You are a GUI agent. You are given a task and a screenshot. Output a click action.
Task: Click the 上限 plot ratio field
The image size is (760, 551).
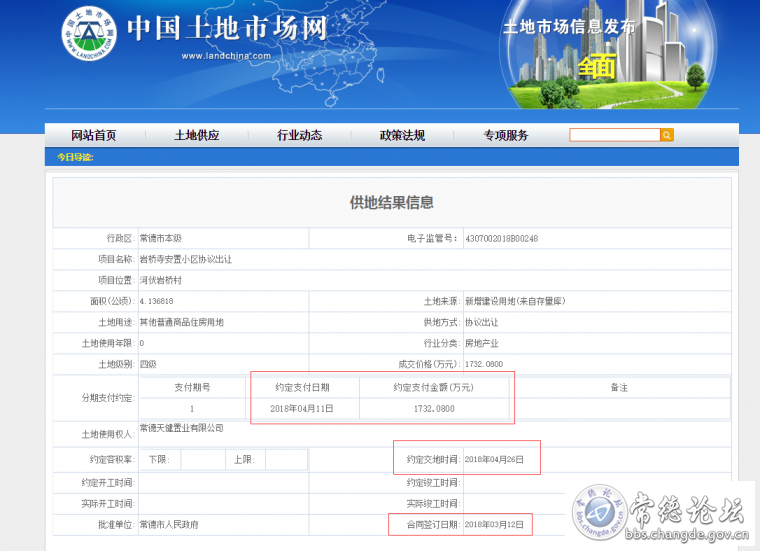click(286, 459)
